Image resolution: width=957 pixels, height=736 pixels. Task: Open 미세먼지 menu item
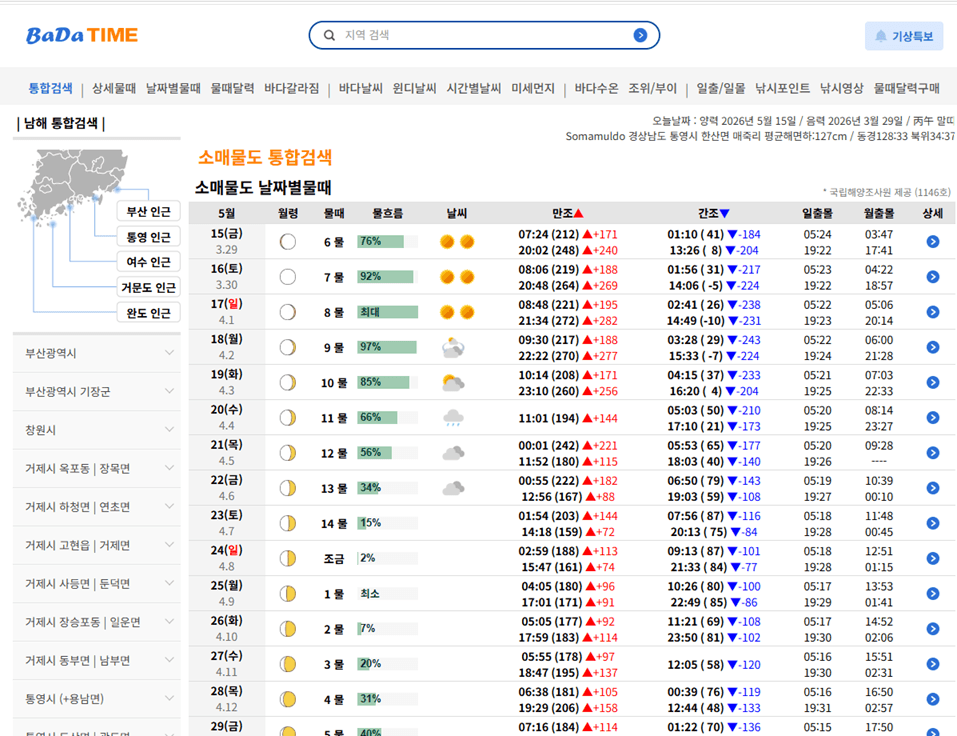click(532, 88)
